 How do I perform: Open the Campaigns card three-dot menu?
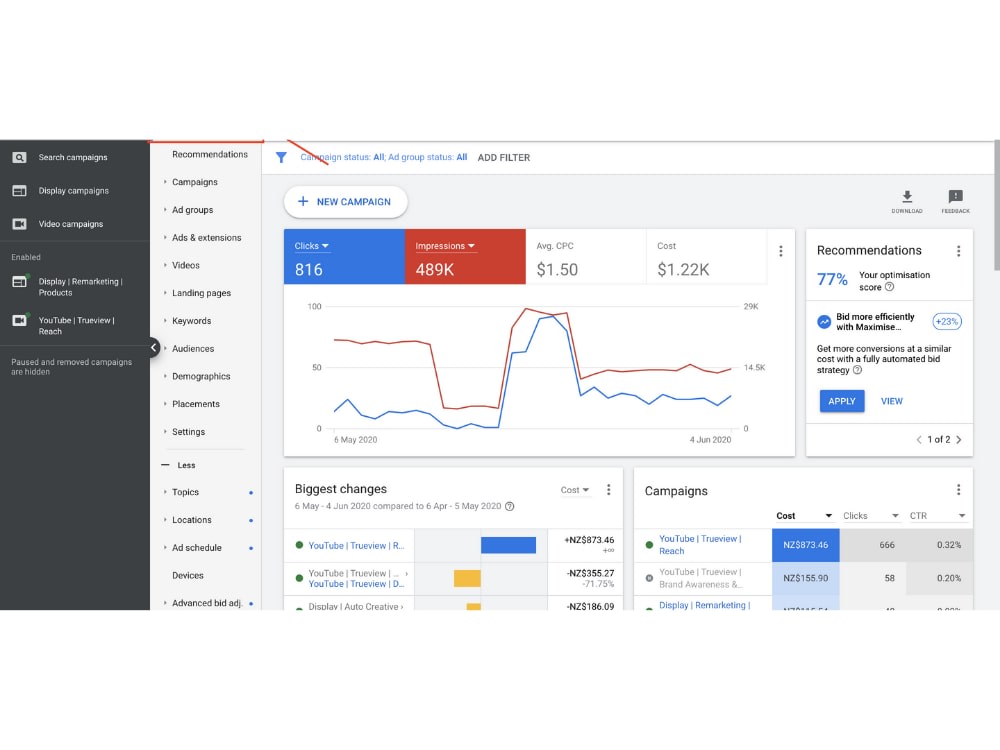click(958, 490)
